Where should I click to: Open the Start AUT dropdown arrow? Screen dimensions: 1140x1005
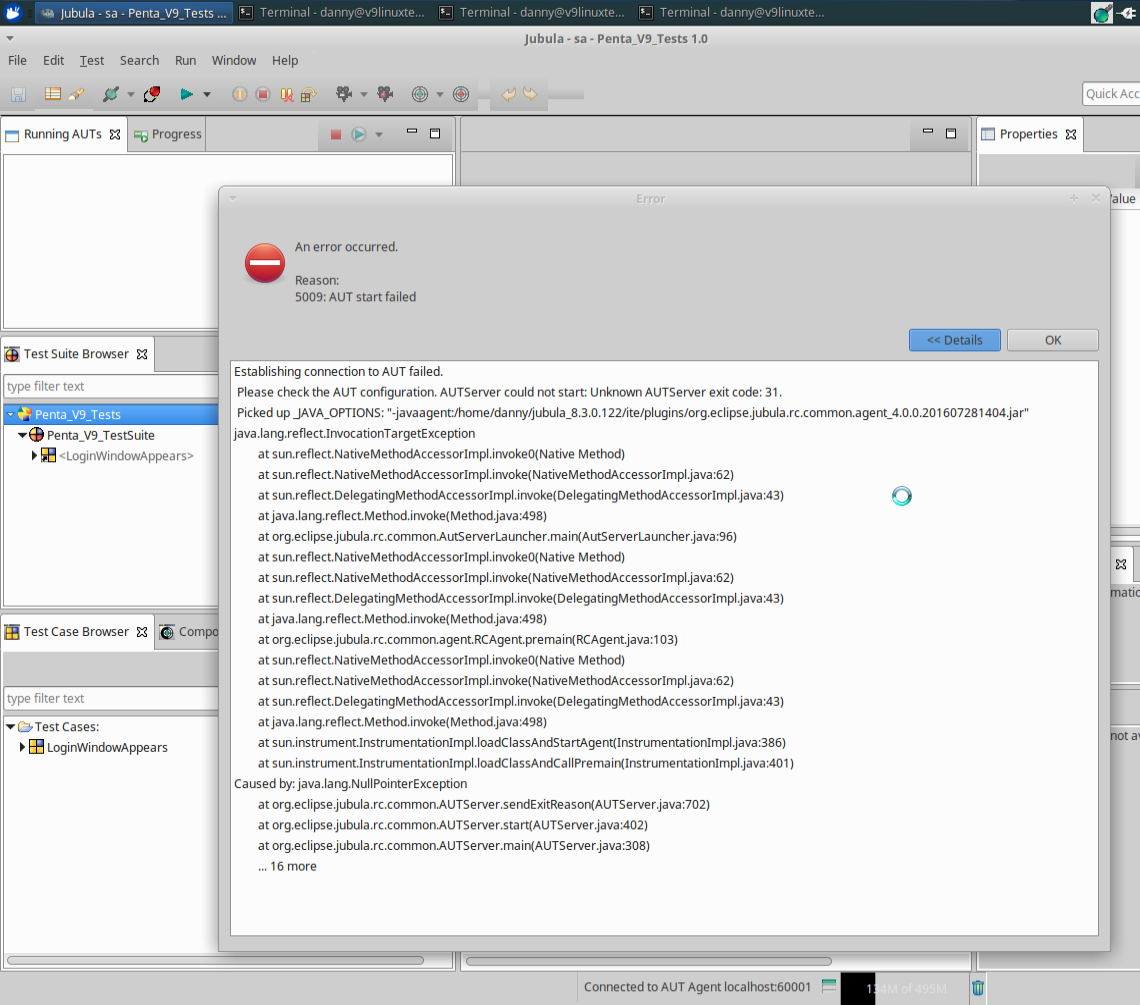[x=206, y=95]
